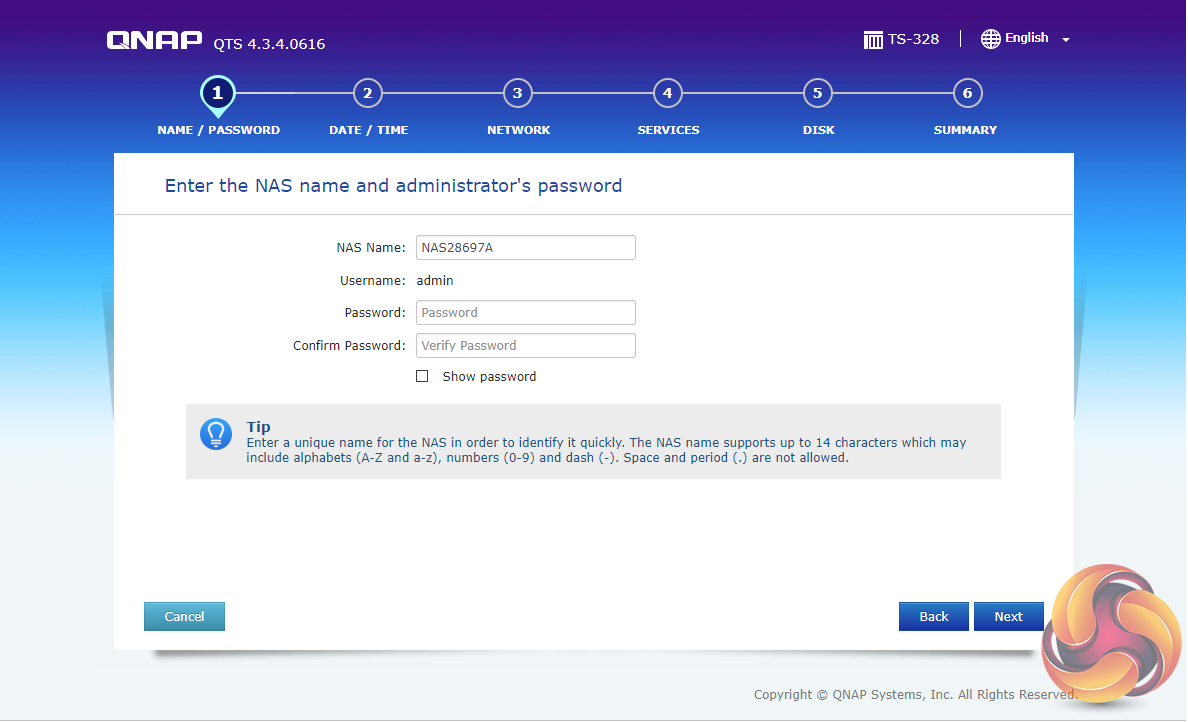This screenshot has width=1188, height=722.
Task: Select step 4 circle in wizard
Action: click(667, 93)
